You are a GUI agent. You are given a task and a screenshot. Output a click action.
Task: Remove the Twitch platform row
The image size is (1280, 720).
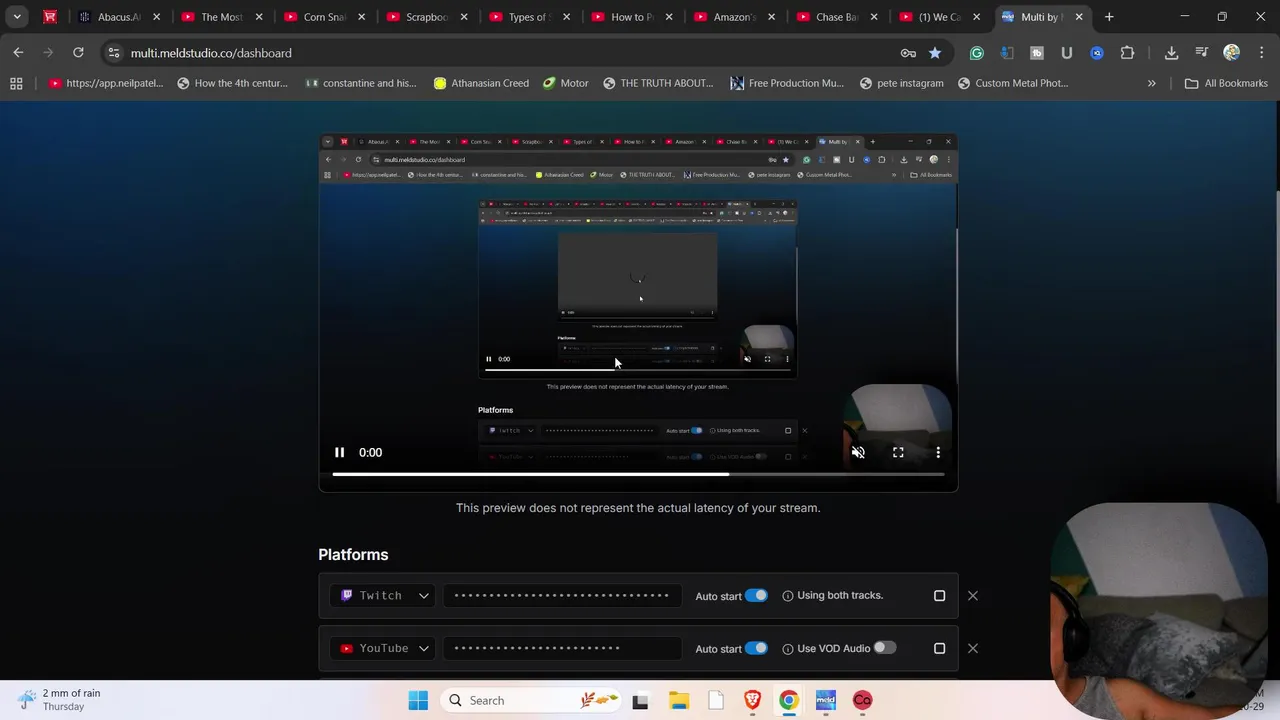point(972,596)
